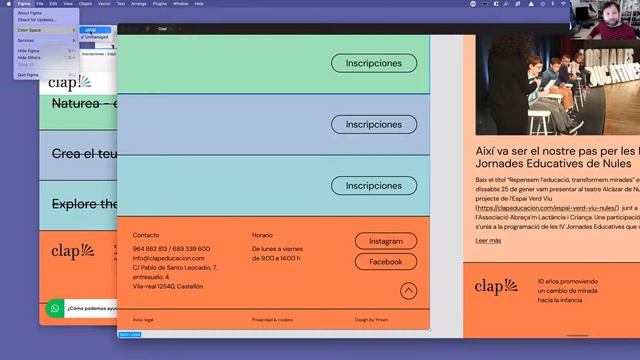The height and width of the screenshot is (360, 640).
Task: Click the green WhatsApp icon in the back window
Action: click(55, 309)
